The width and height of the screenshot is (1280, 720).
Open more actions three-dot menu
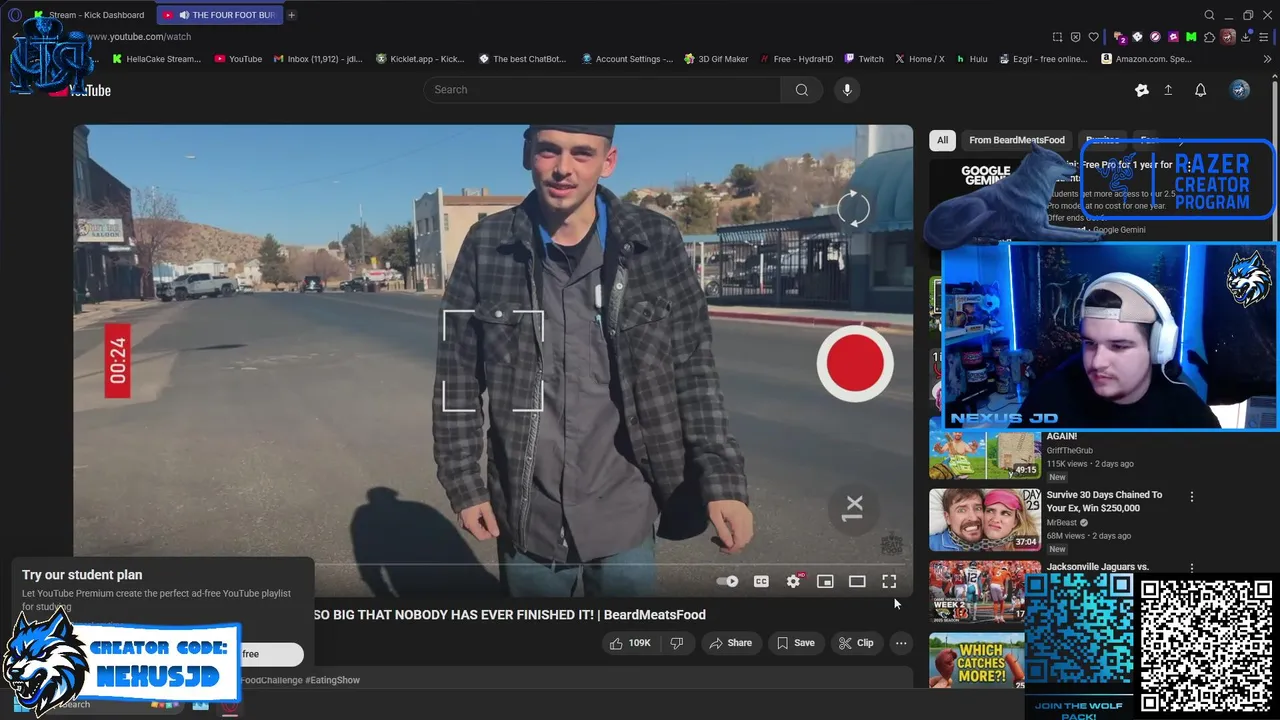901,643
